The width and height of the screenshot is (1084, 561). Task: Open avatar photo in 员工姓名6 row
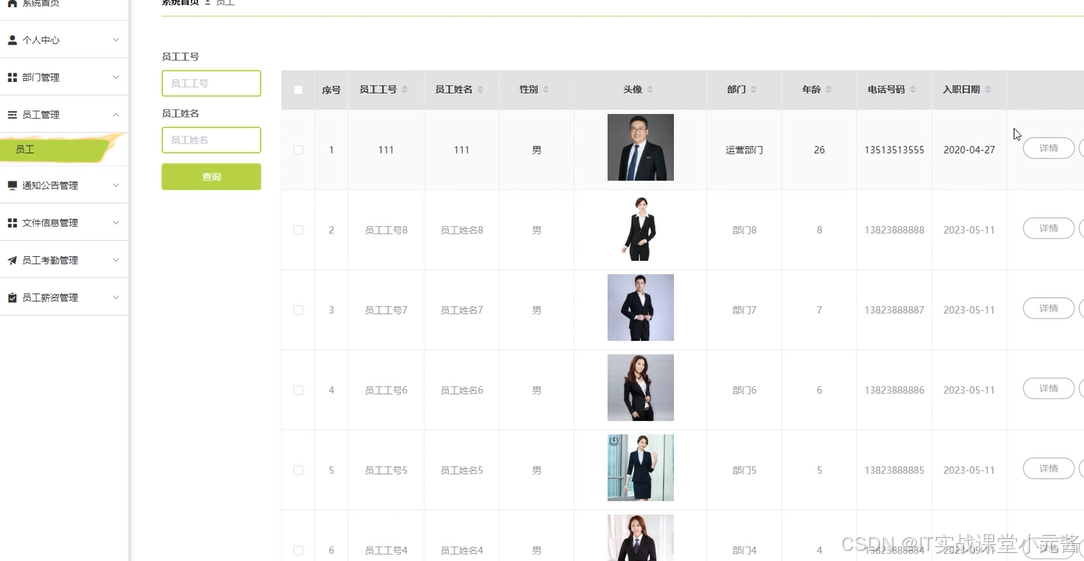(x=640, y=388)
